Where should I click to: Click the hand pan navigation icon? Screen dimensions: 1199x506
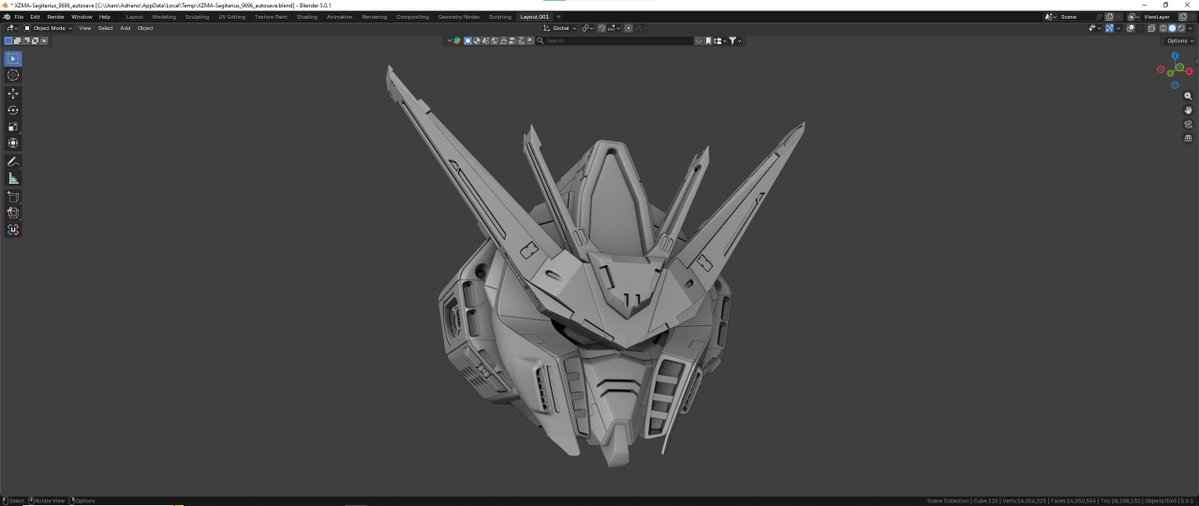tap(1188, 110)
